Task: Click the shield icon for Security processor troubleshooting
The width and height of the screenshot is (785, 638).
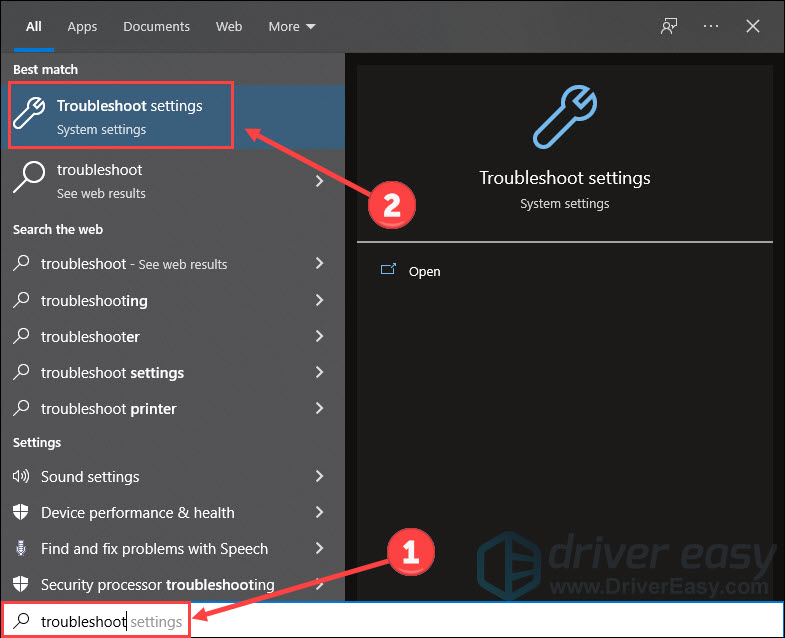Action: coord(22,585)
